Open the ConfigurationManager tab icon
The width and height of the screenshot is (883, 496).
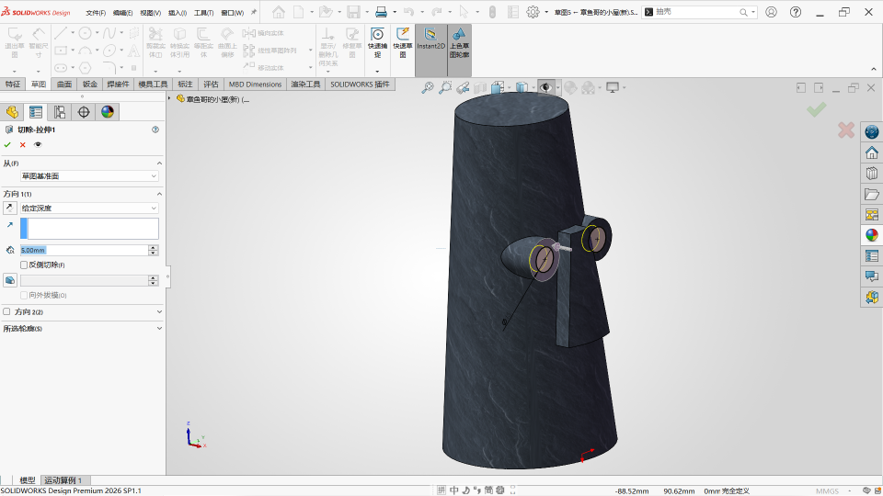point(59,112)
